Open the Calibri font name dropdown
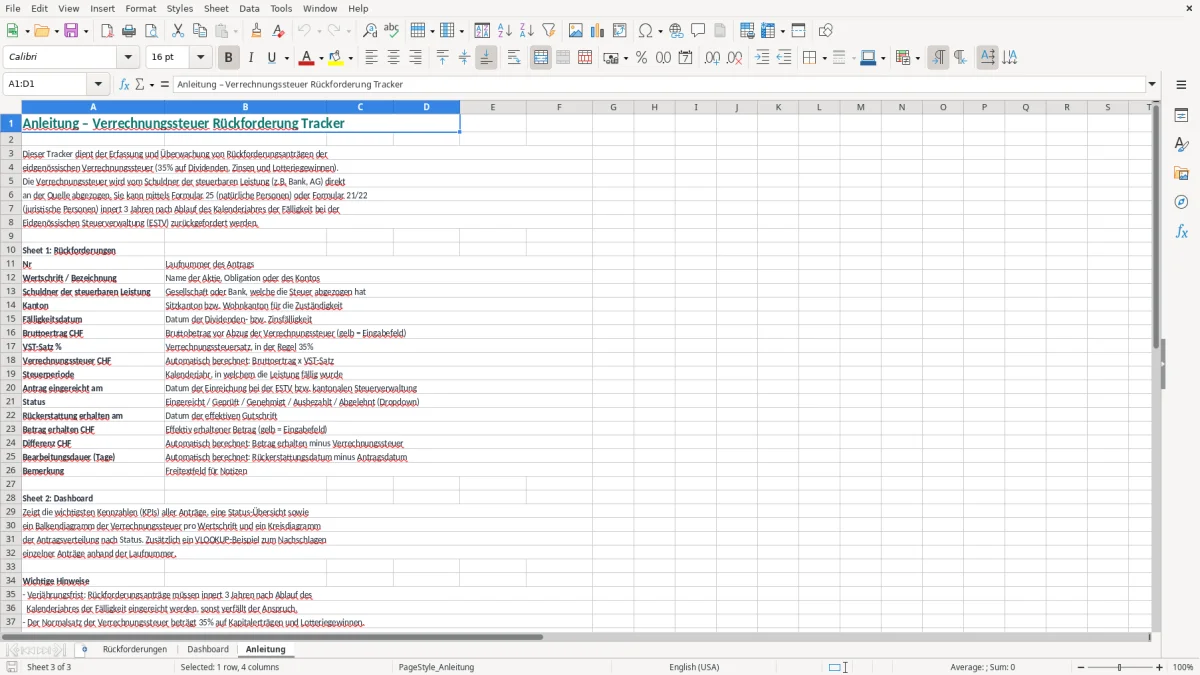 (130, 58)
